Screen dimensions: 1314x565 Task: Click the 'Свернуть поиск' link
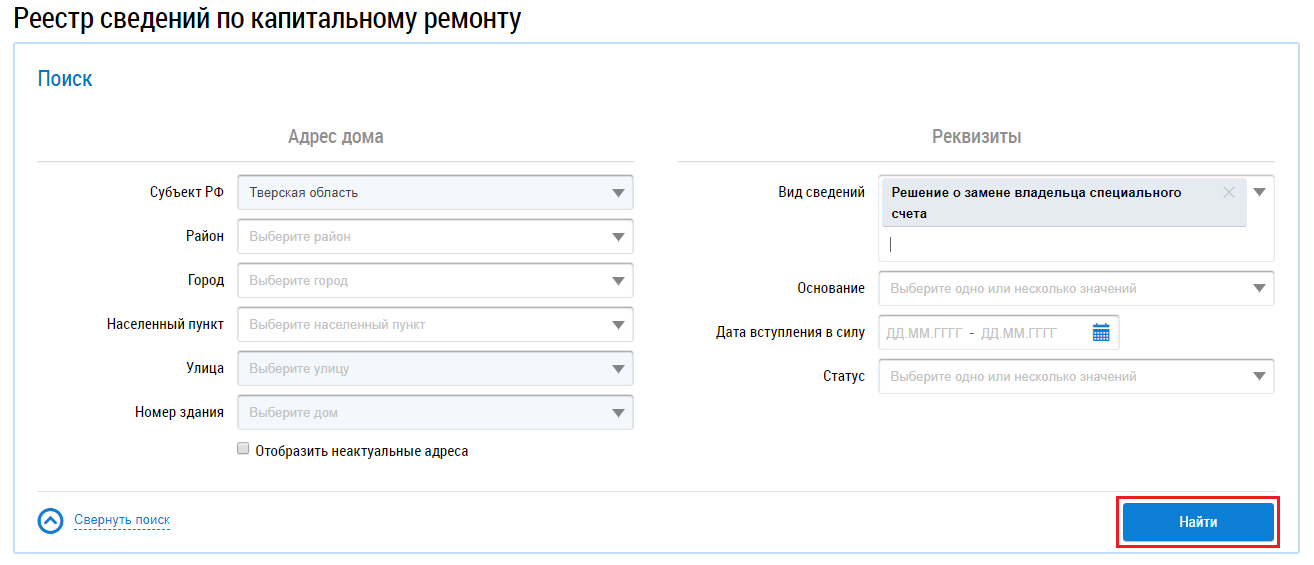(x=122, y=520)
